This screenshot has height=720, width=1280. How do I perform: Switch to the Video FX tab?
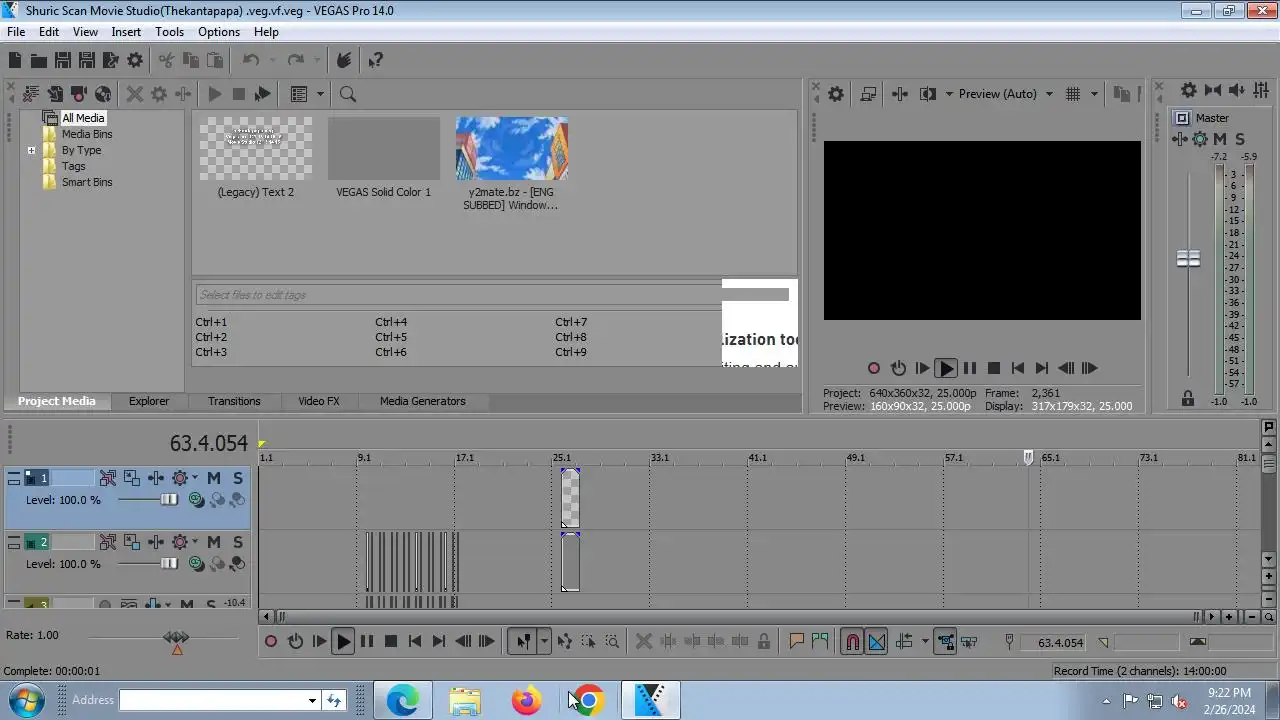coord(319,401)
